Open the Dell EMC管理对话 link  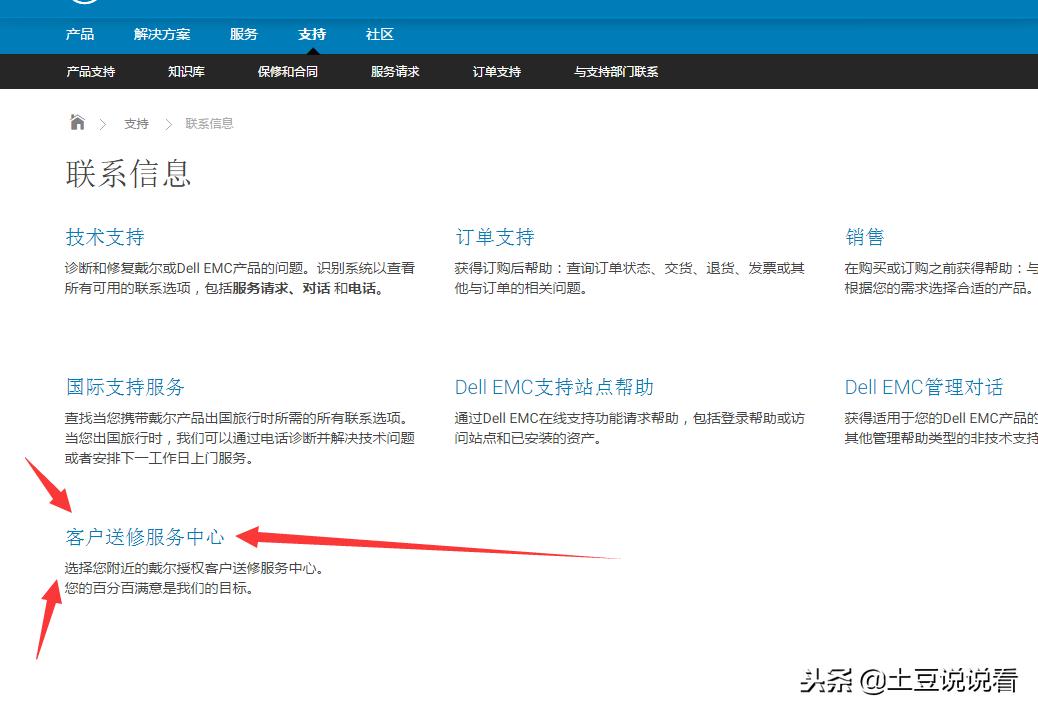point(924,387)
